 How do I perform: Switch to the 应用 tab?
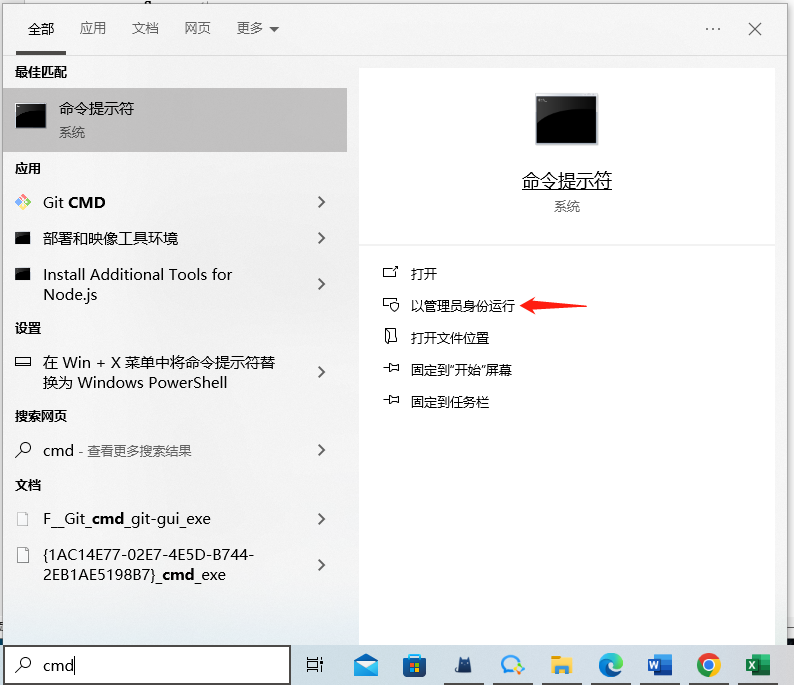(x=93, y=28)
